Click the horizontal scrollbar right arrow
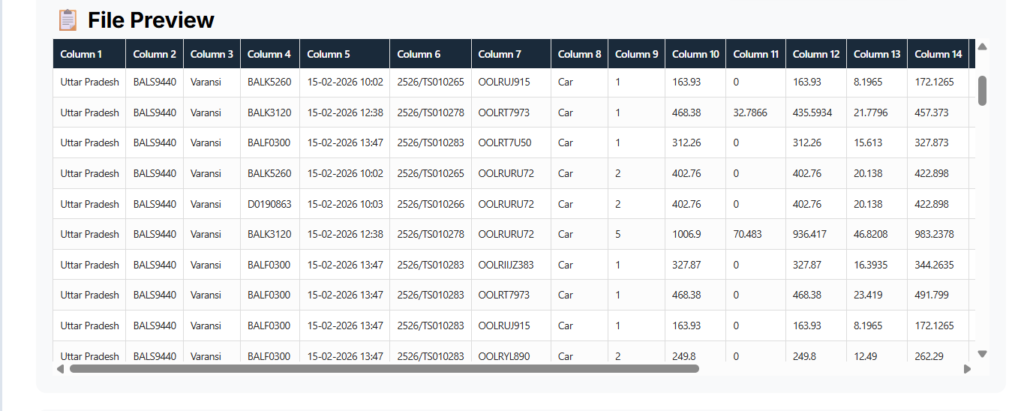 coord(967,369)
